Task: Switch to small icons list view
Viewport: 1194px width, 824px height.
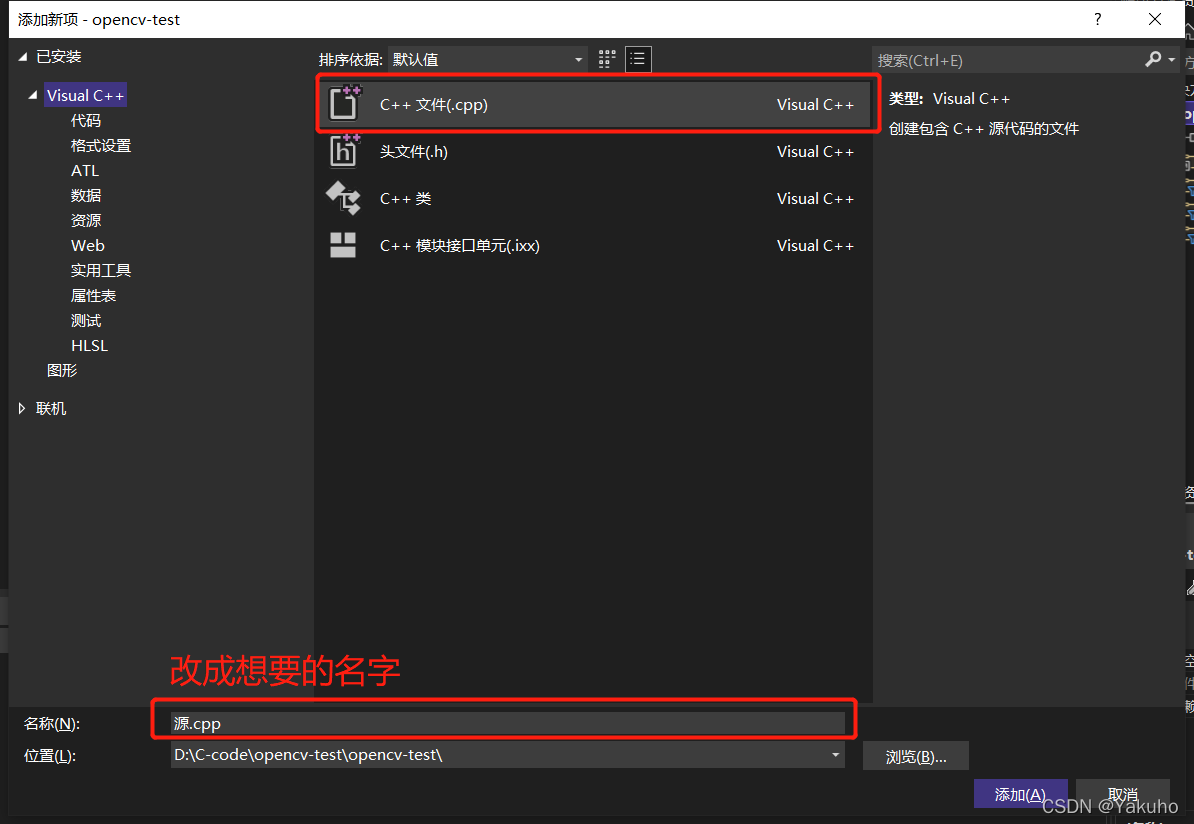Action: pos(638,59)
